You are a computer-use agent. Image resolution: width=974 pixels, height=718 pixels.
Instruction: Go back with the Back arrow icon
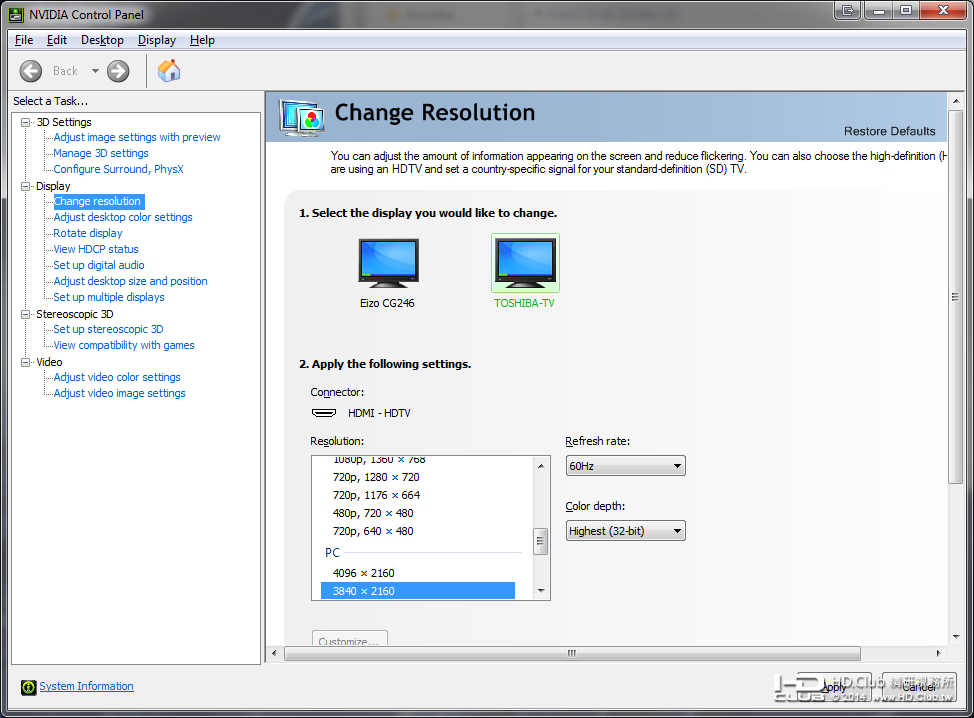tap(30, 71)
